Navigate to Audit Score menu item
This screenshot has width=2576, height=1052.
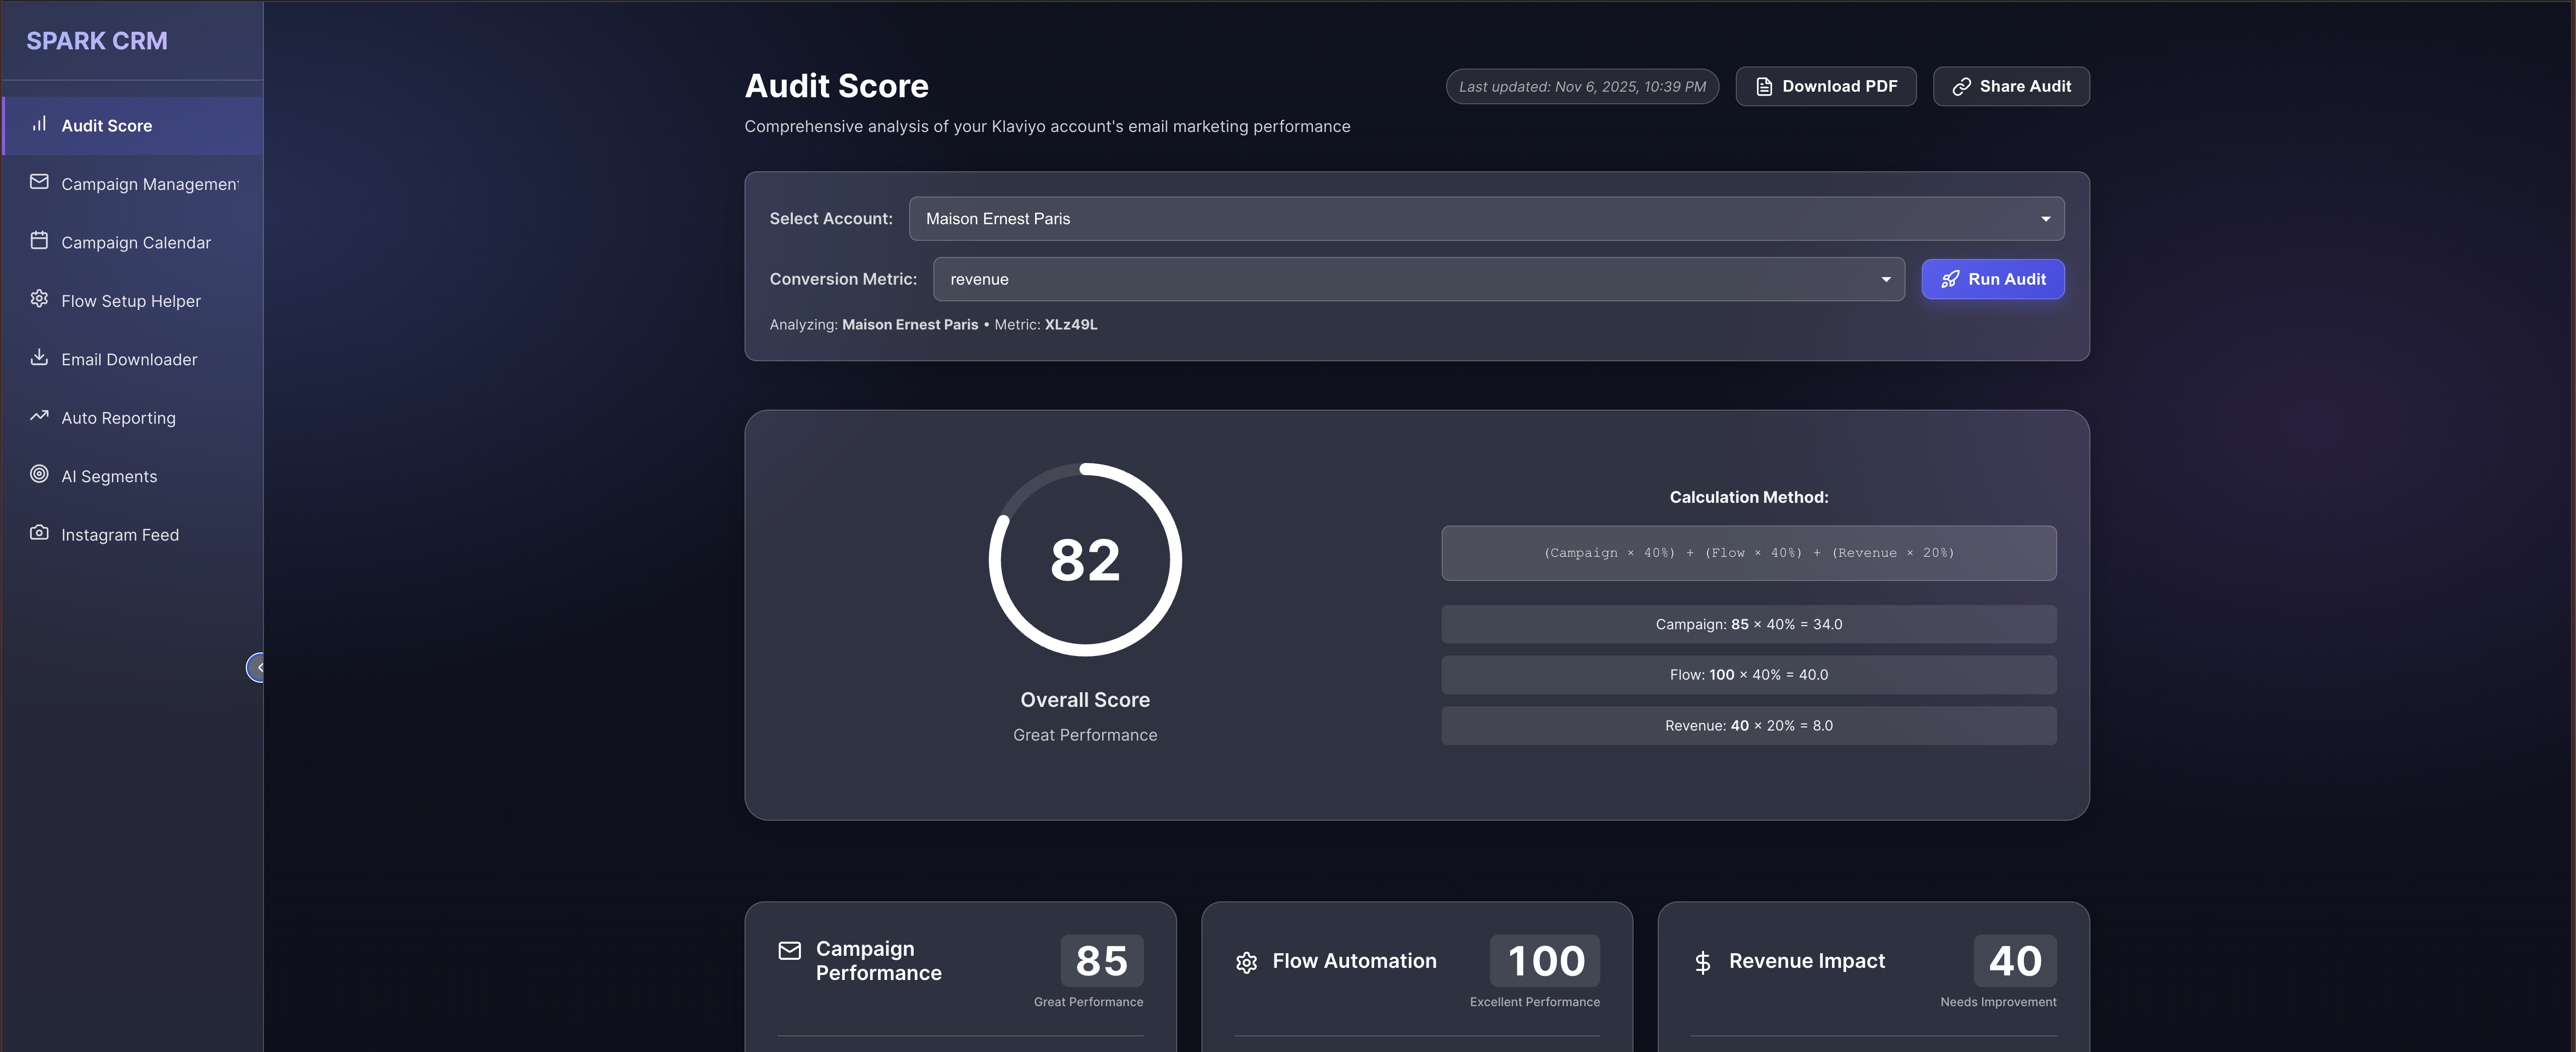[x=106, y=125]
